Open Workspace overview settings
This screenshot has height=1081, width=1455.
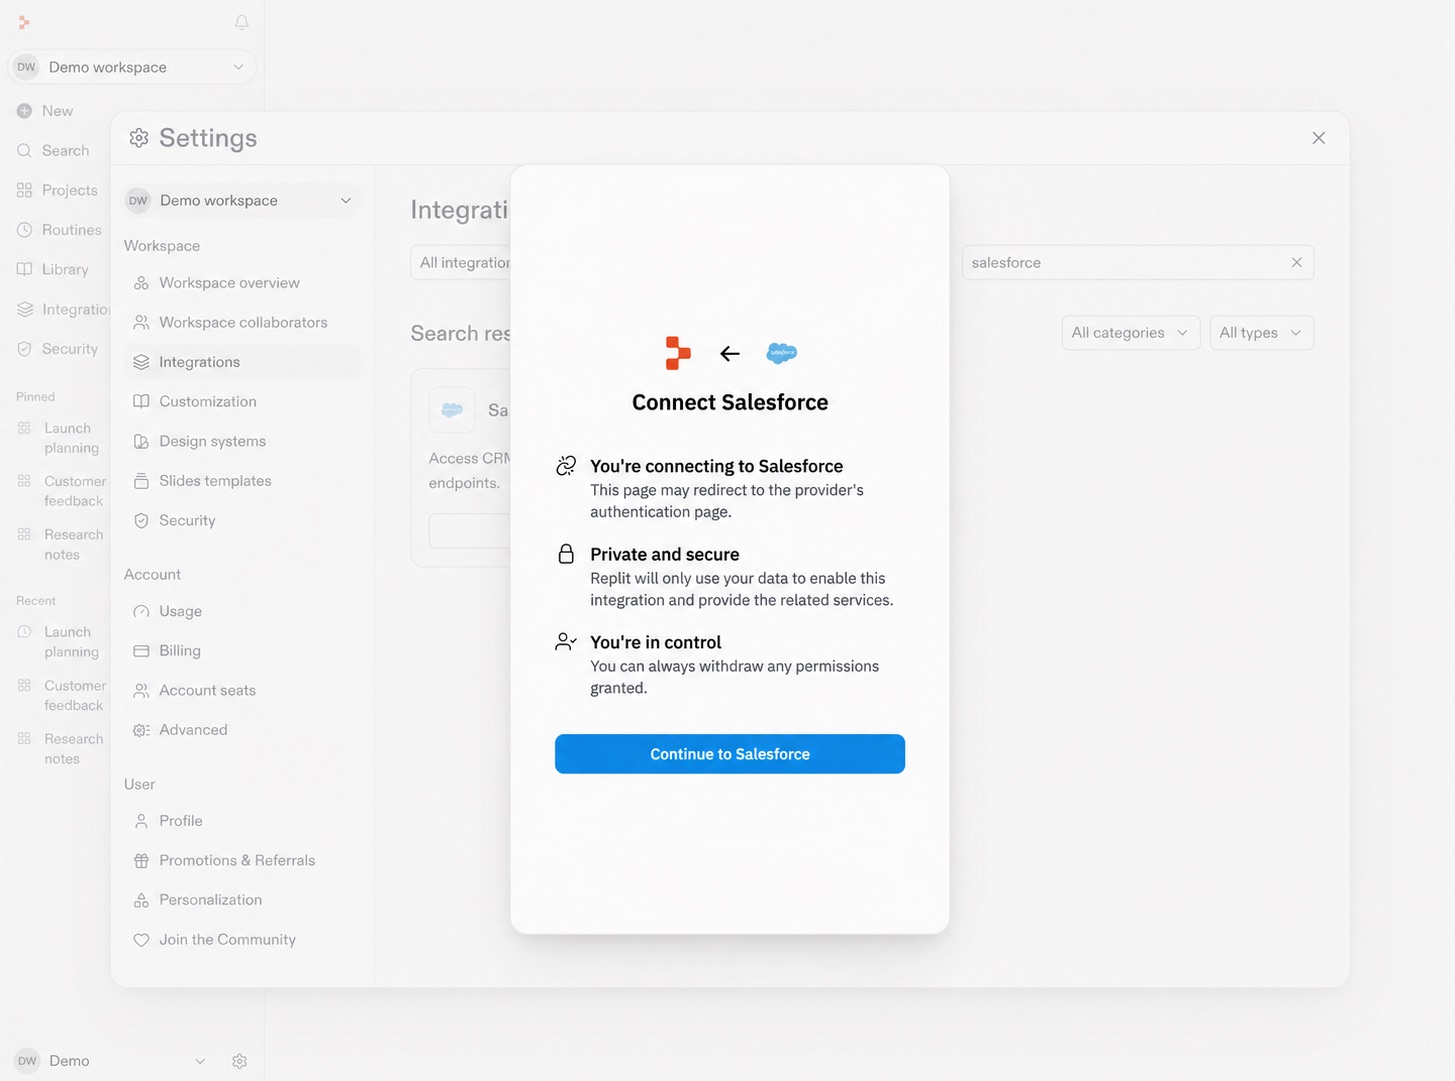click(241, 283)
